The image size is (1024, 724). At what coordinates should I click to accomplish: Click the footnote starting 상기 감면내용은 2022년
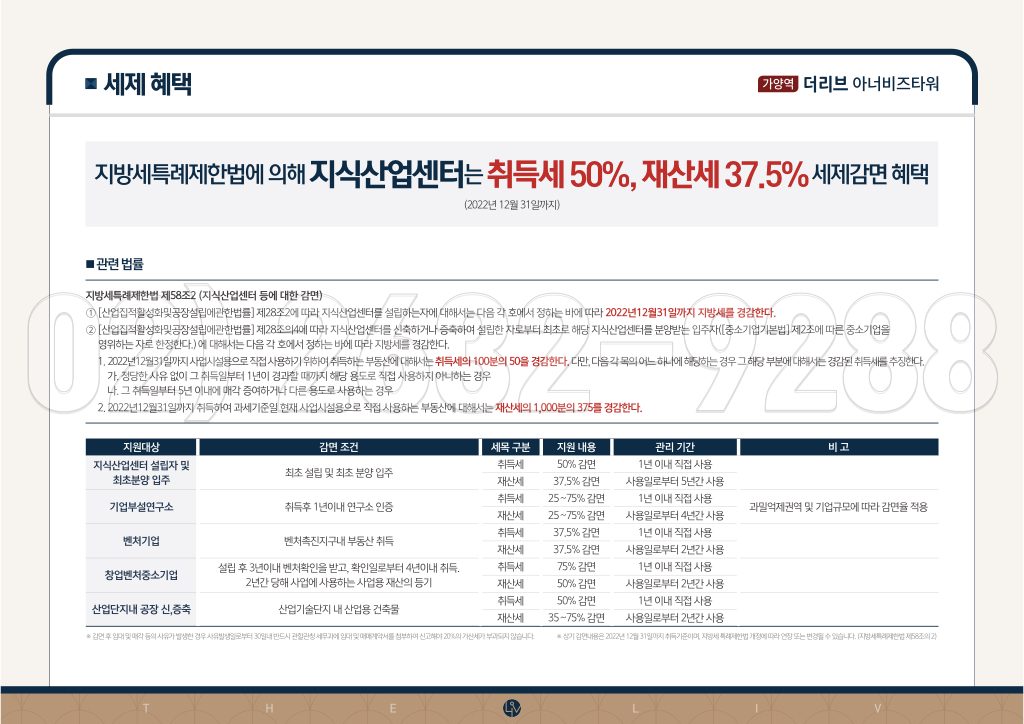[747, 636]
